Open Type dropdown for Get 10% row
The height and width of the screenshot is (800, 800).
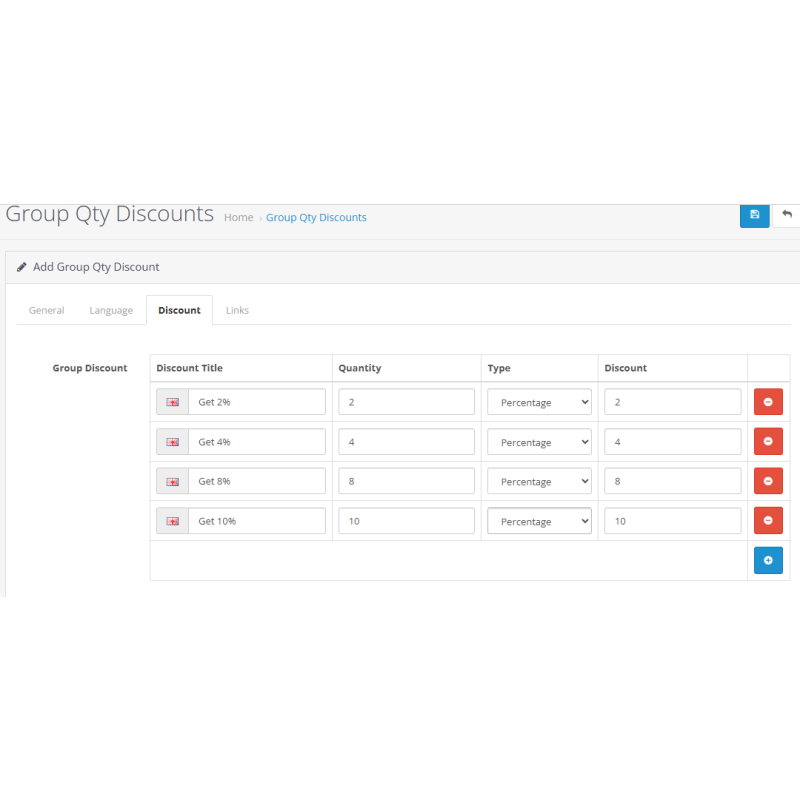539,521
